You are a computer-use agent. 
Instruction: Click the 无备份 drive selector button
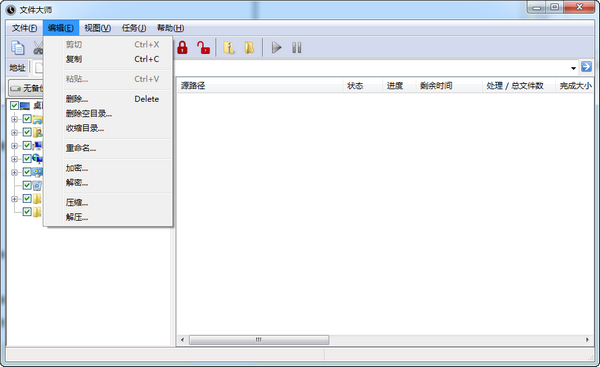pos(26,88)
